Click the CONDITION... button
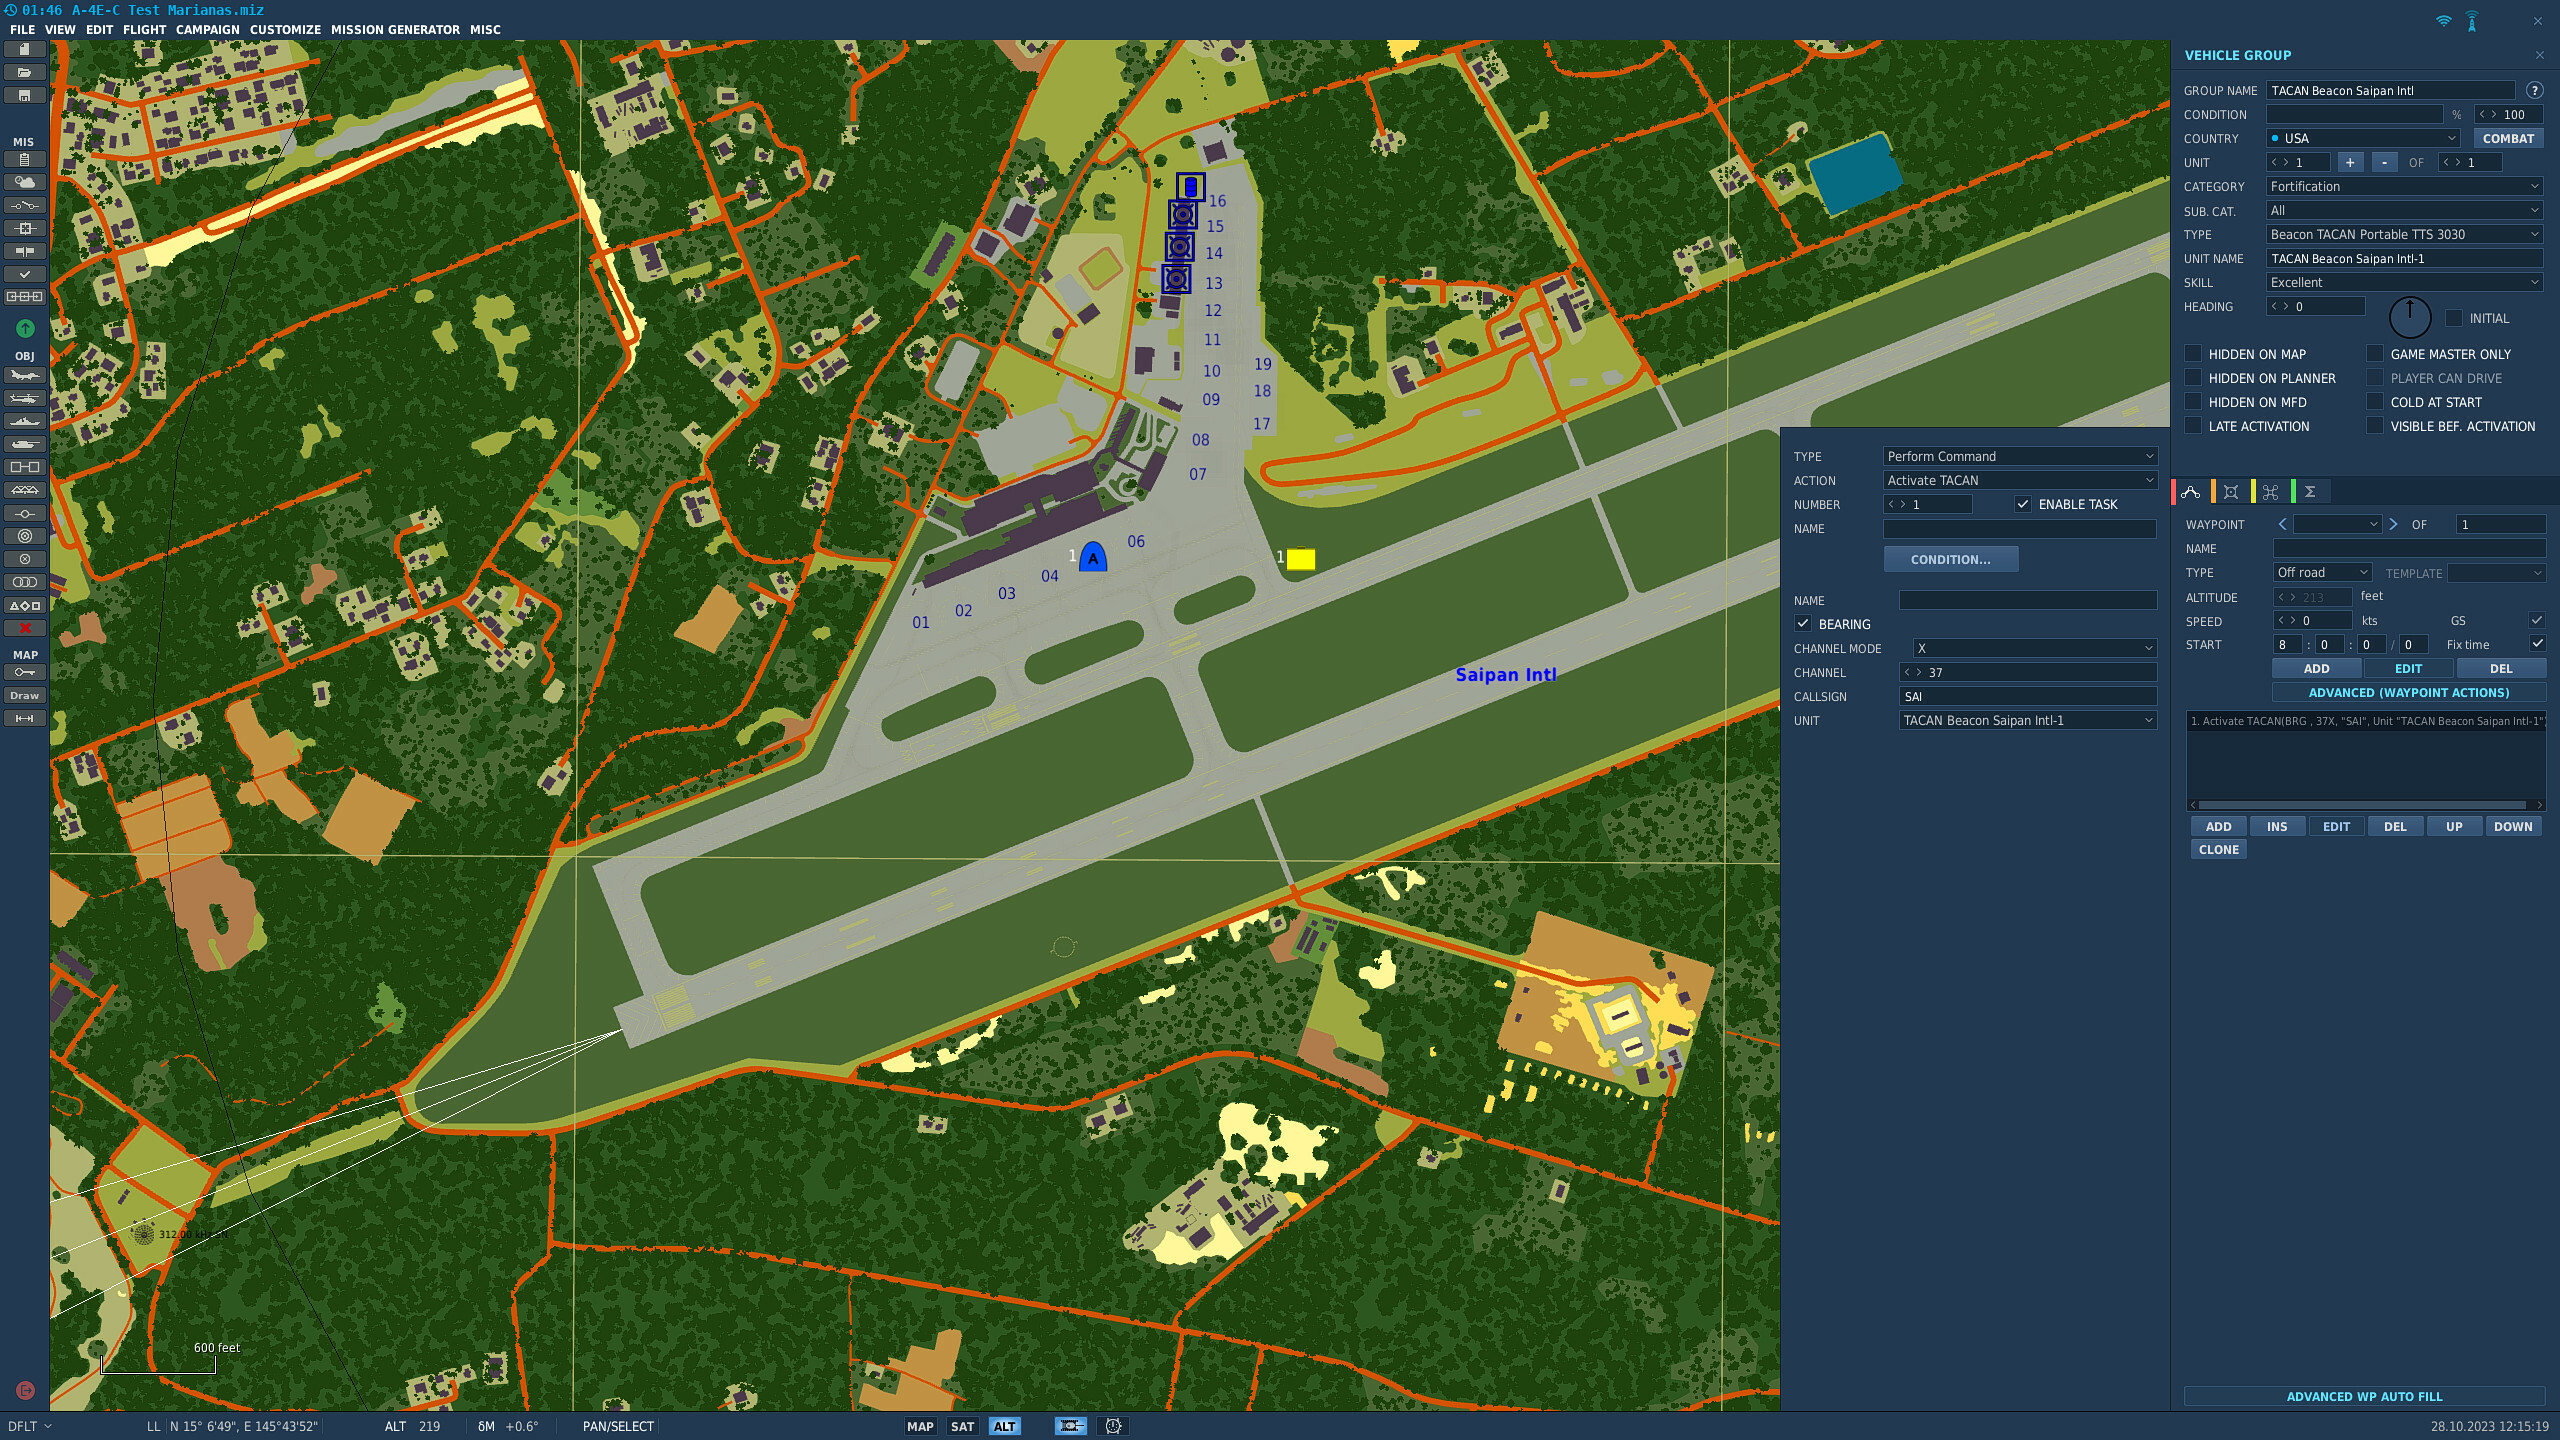2560x1440 pixels. coord(1951,560)
